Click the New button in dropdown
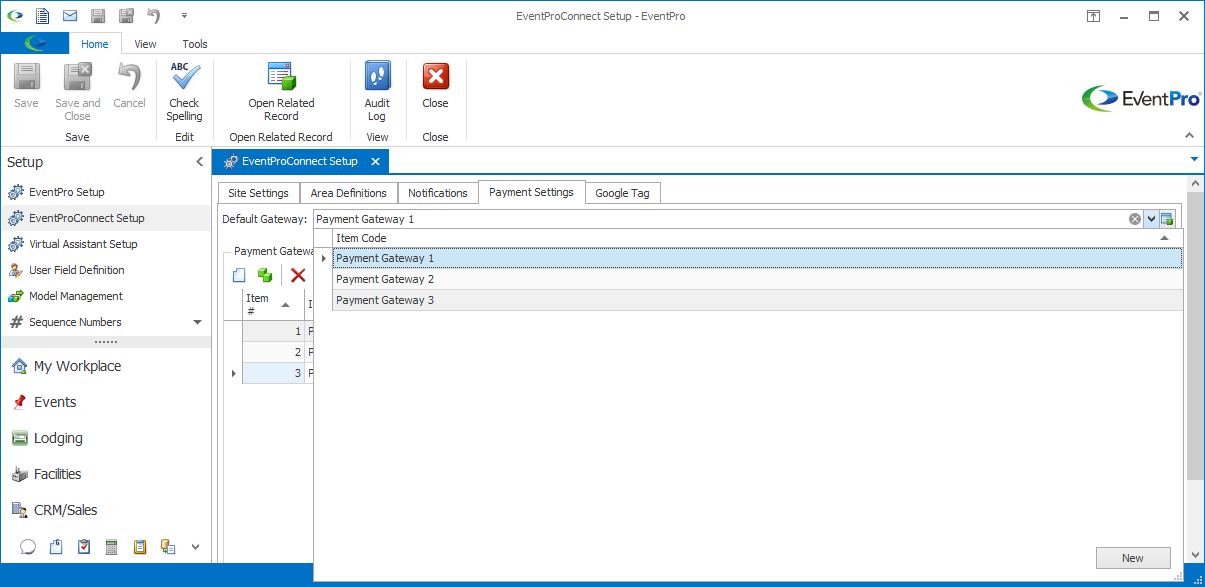 click(1132, 558)
